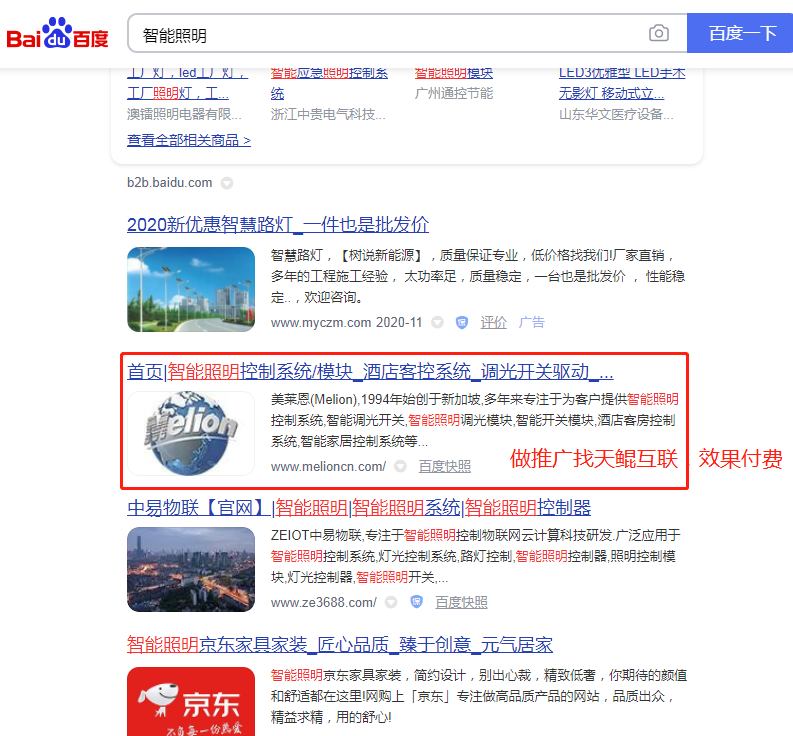Click the Melion globe logo thumbnail
Image resolution: width=793 pixels, height=736 pixels.
point(191,434)
